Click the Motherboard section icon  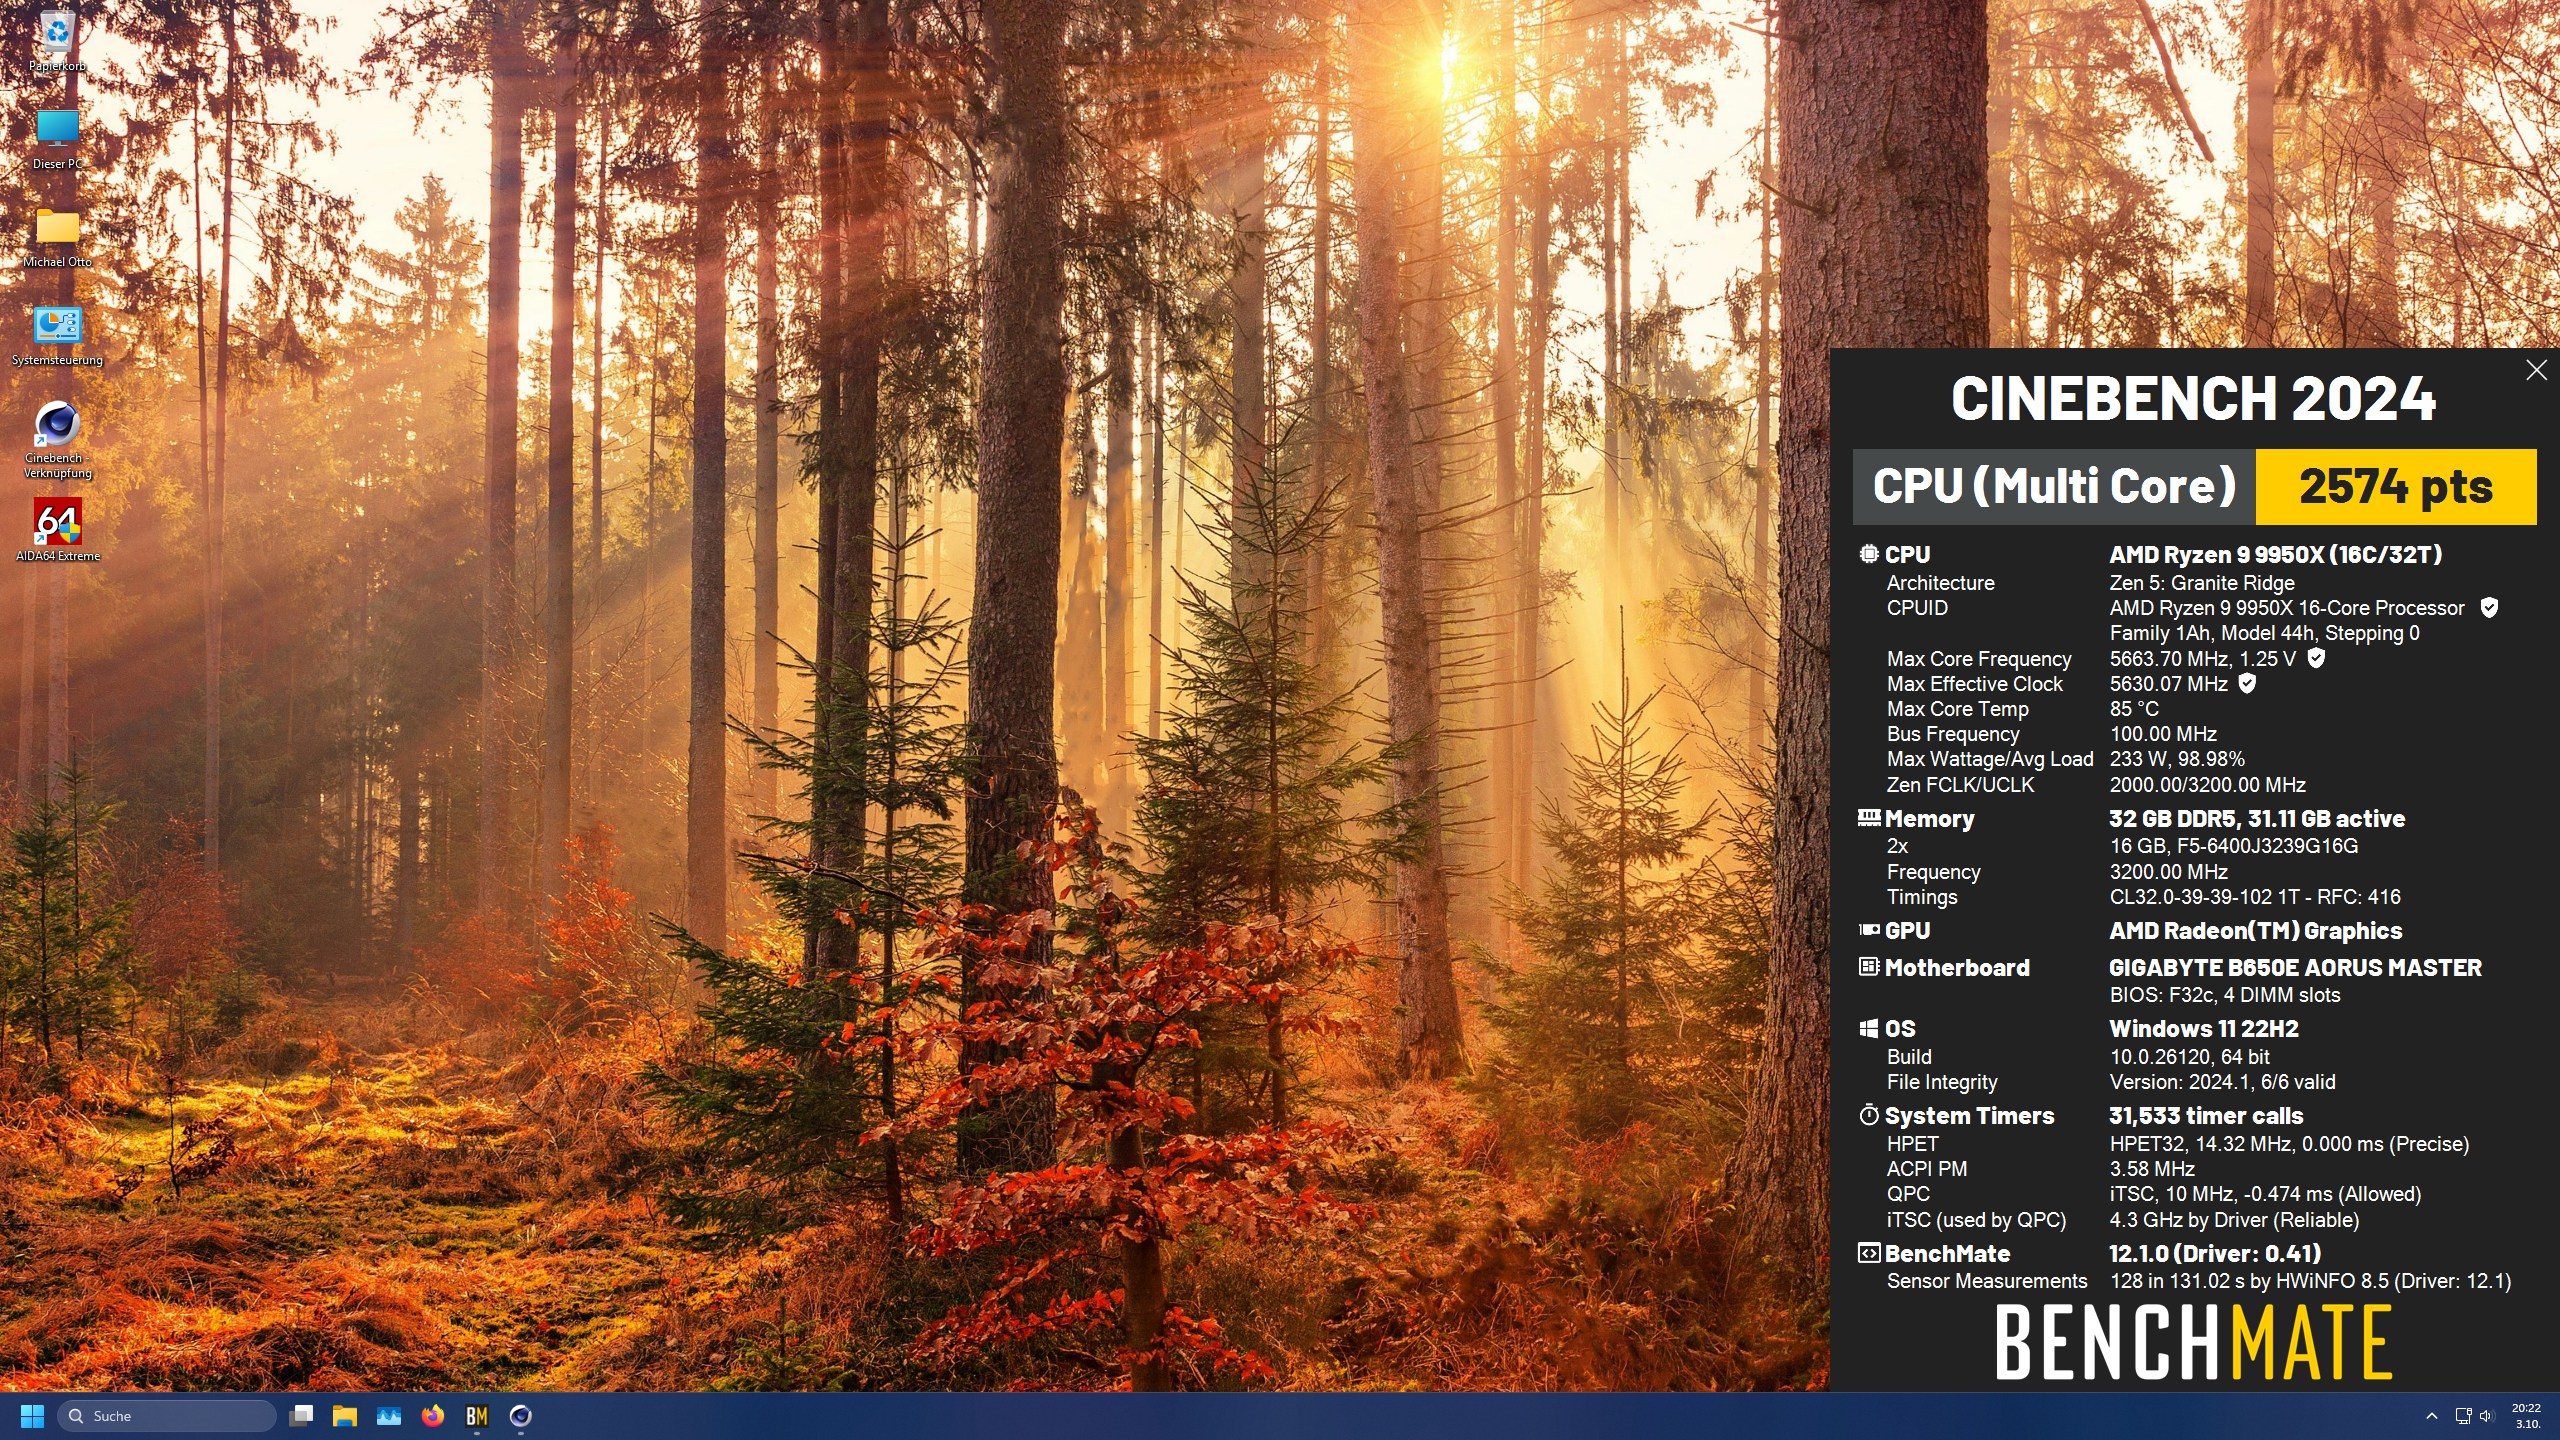coord(1869,967)
